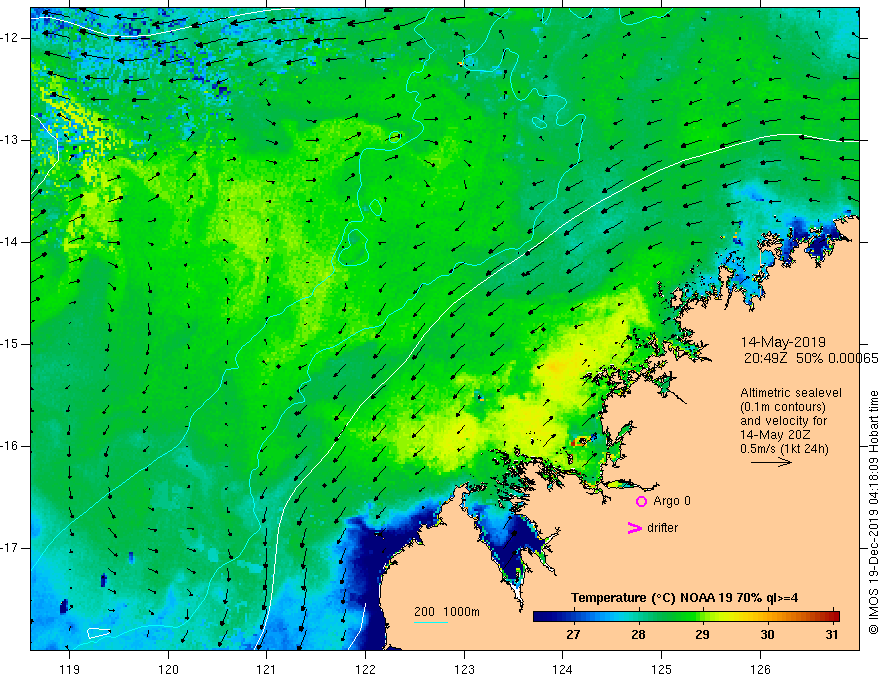Viewport: 880px width, 680px height.
Task: Click the longitude axis label '119'
Action: [x=70, y=669]
